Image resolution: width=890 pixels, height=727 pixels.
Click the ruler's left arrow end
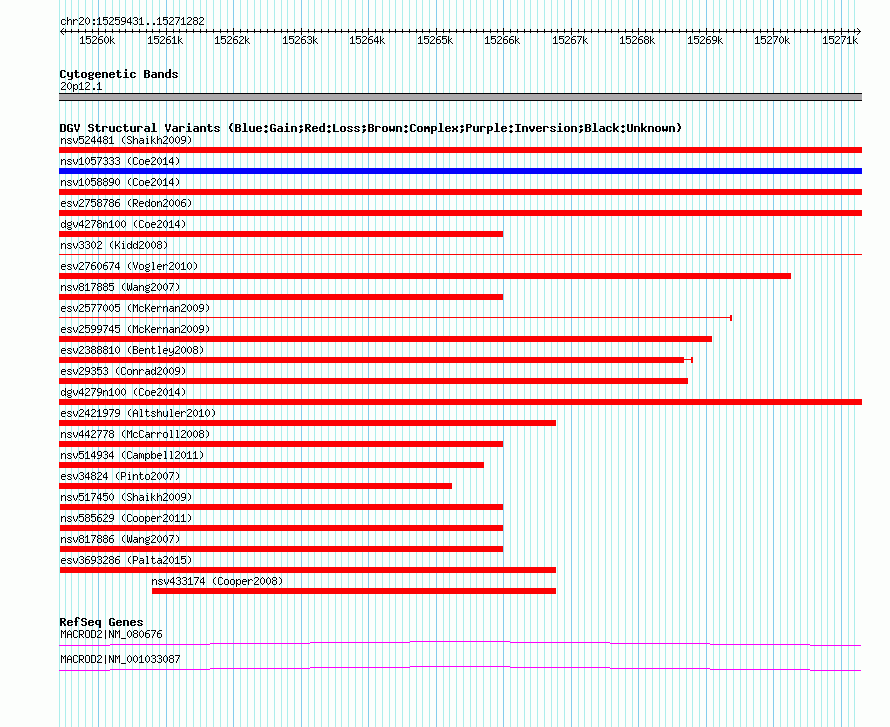coord(62,32)
